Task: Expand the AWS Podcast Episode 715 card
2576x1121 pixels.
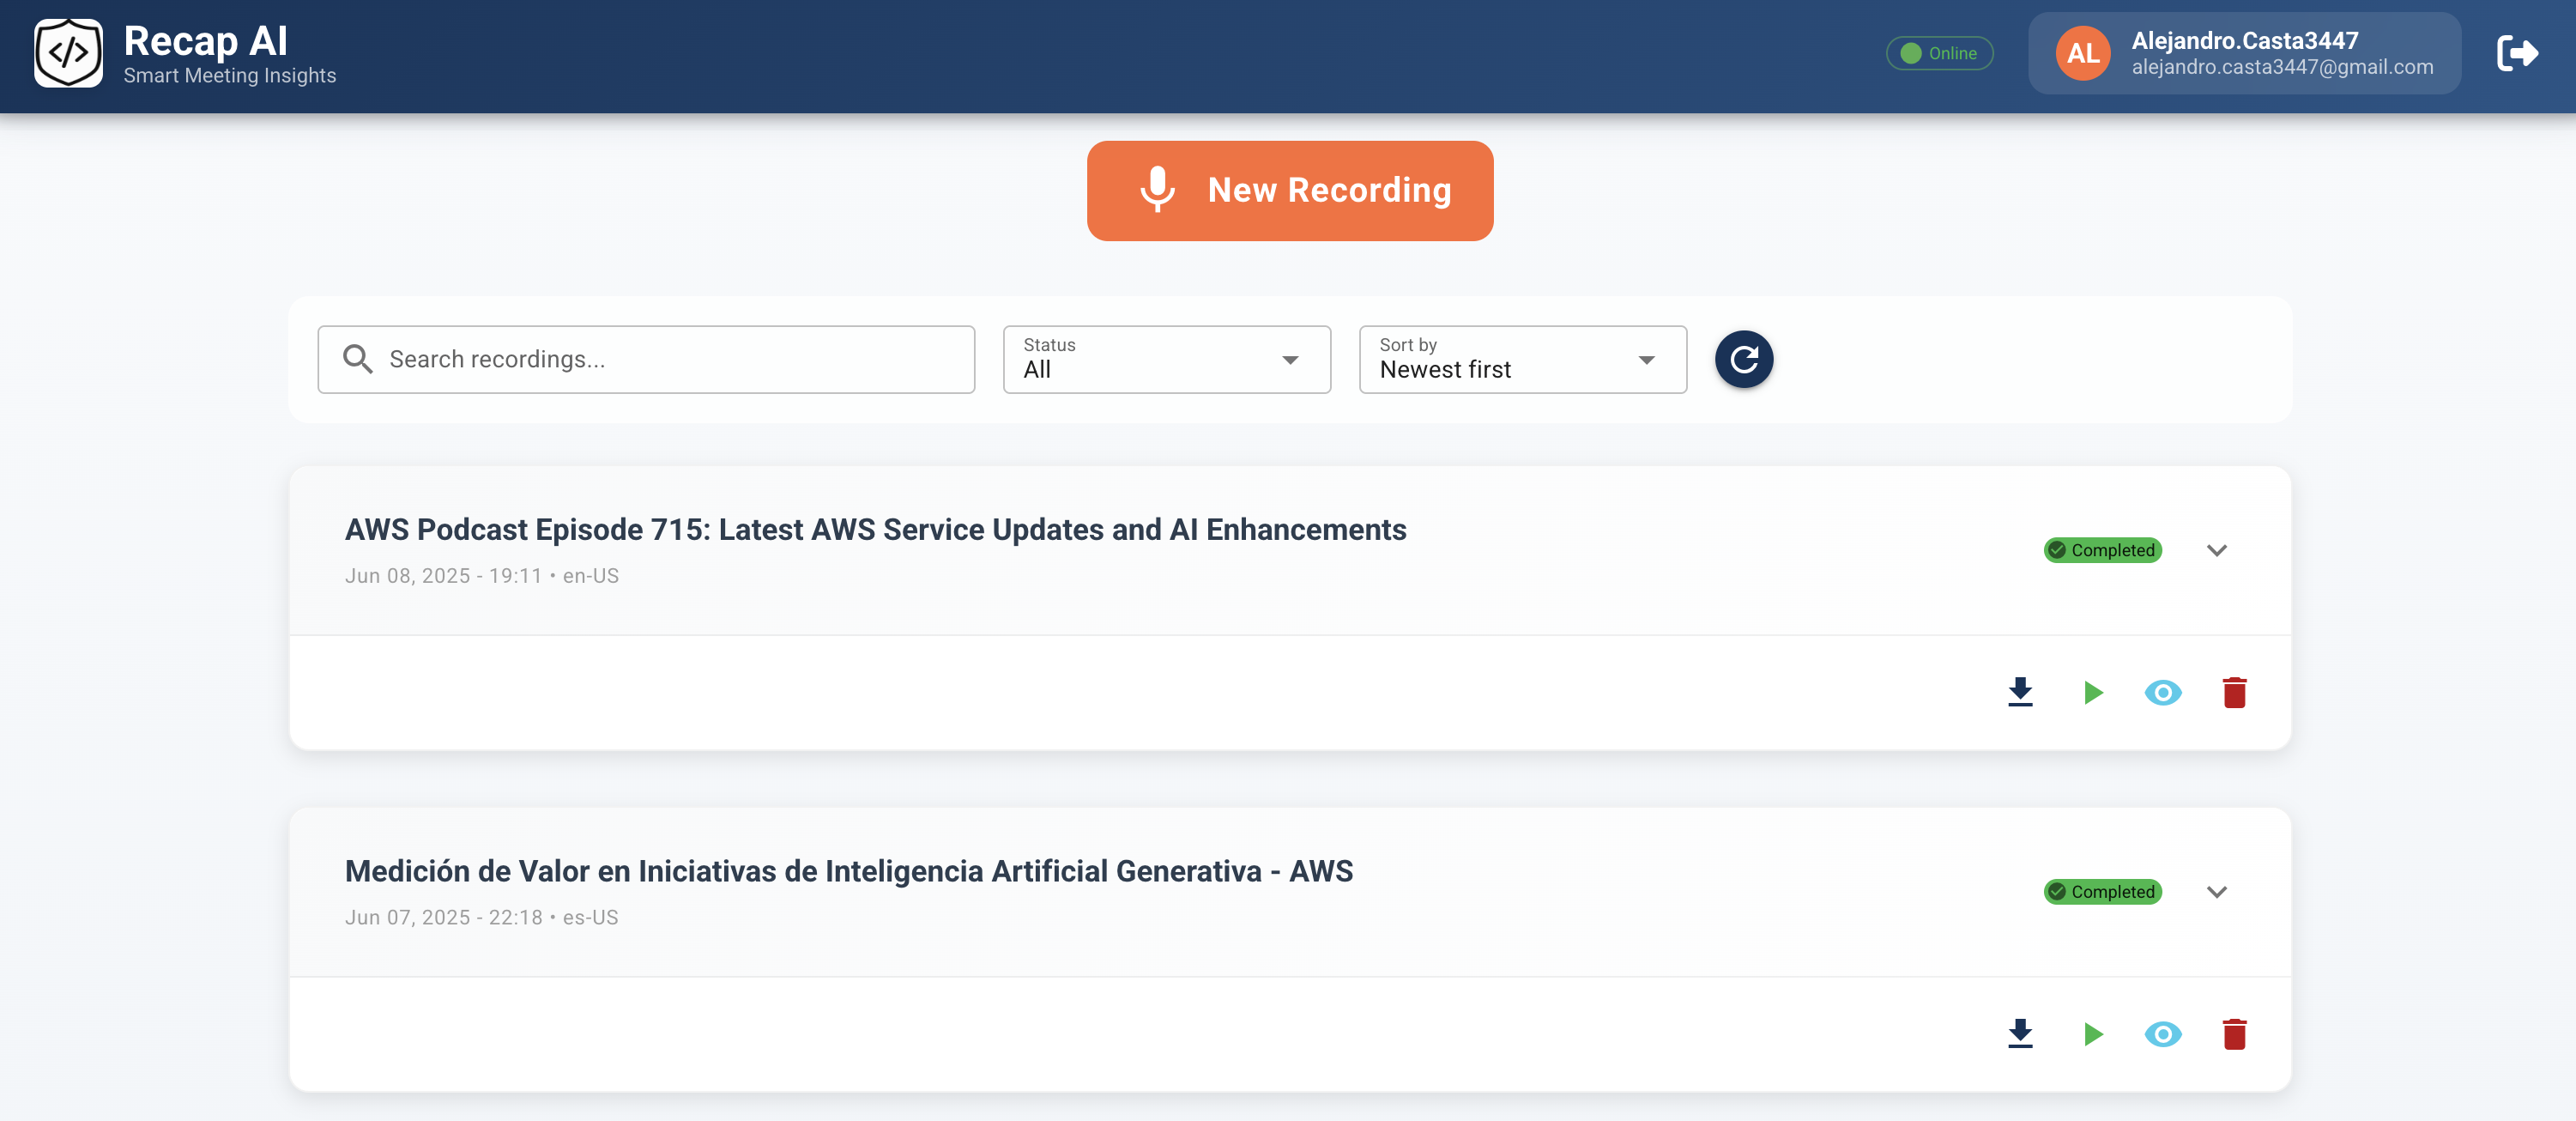Action: [2216, 550]
